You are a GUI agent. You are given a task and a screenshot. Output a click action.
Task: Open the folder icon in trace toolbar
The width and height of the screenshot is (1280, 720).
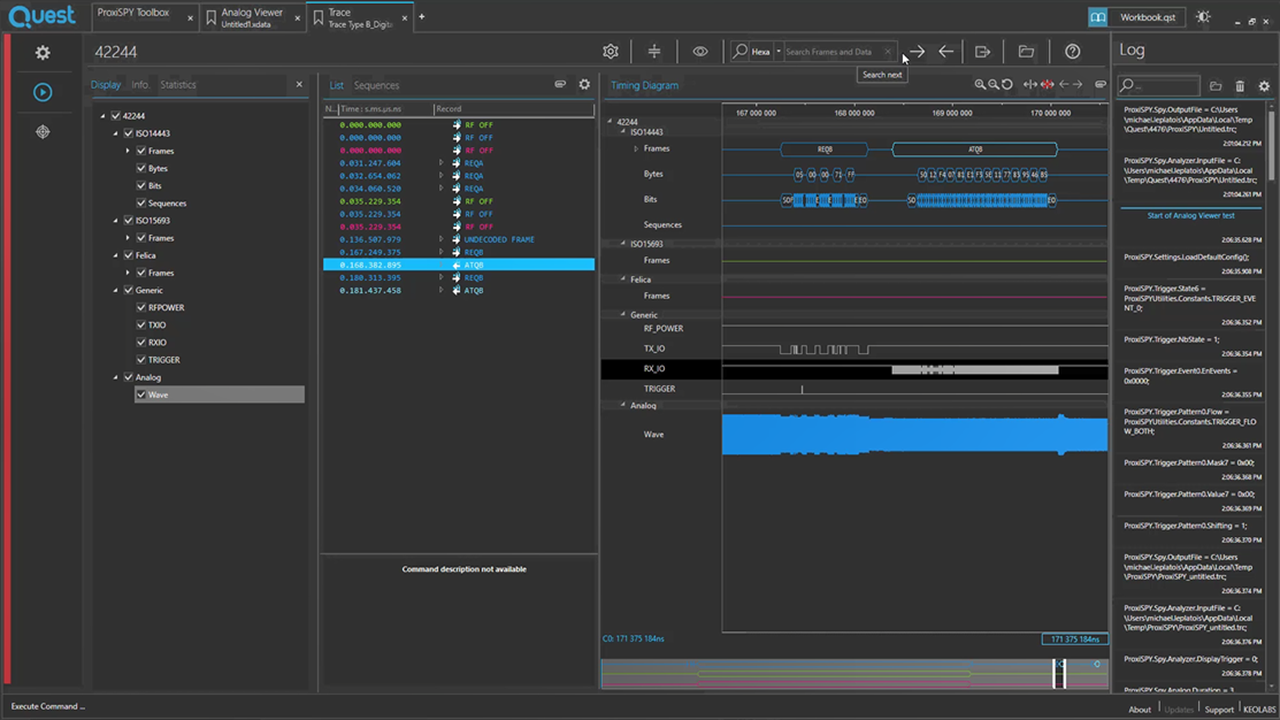tap(1026, 52)
